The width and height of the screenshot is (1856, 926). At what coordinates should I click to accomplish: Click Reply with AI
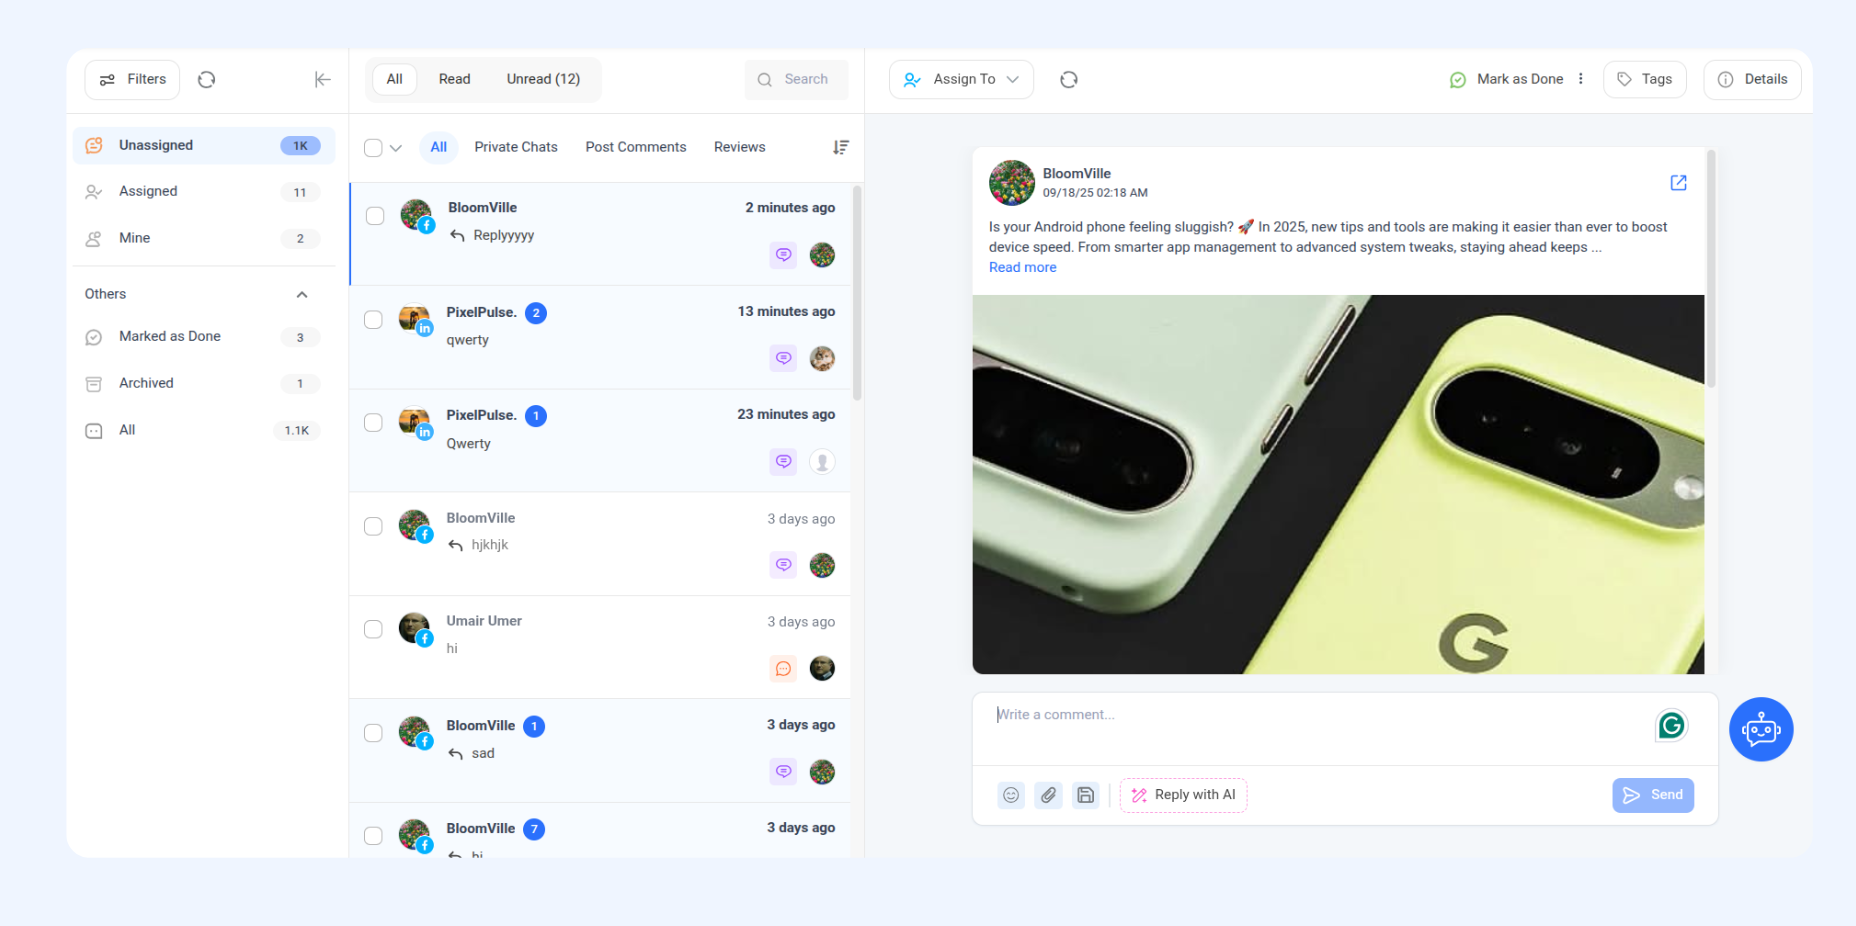1183,795
